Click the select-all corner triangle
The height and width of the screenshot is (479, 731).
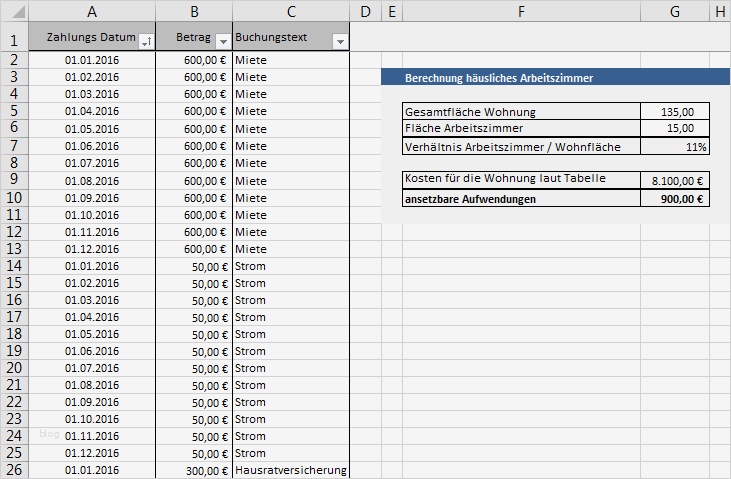[x=18, y=11]
